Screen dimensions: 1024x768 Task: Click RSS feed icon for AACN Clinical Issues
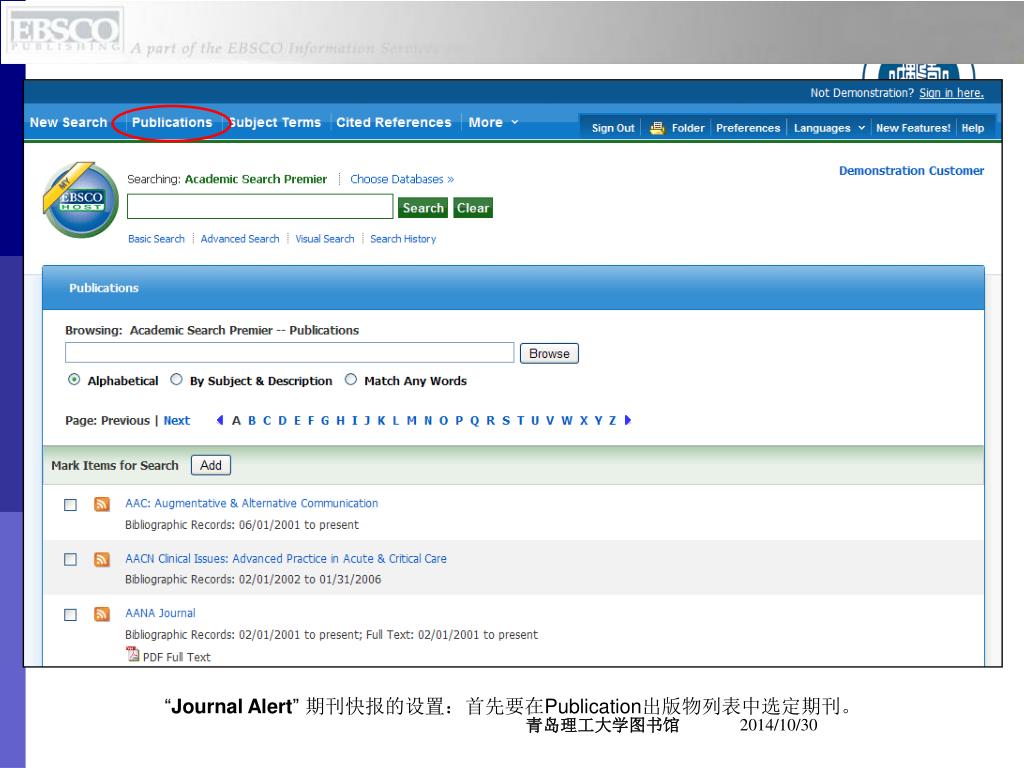102,559
